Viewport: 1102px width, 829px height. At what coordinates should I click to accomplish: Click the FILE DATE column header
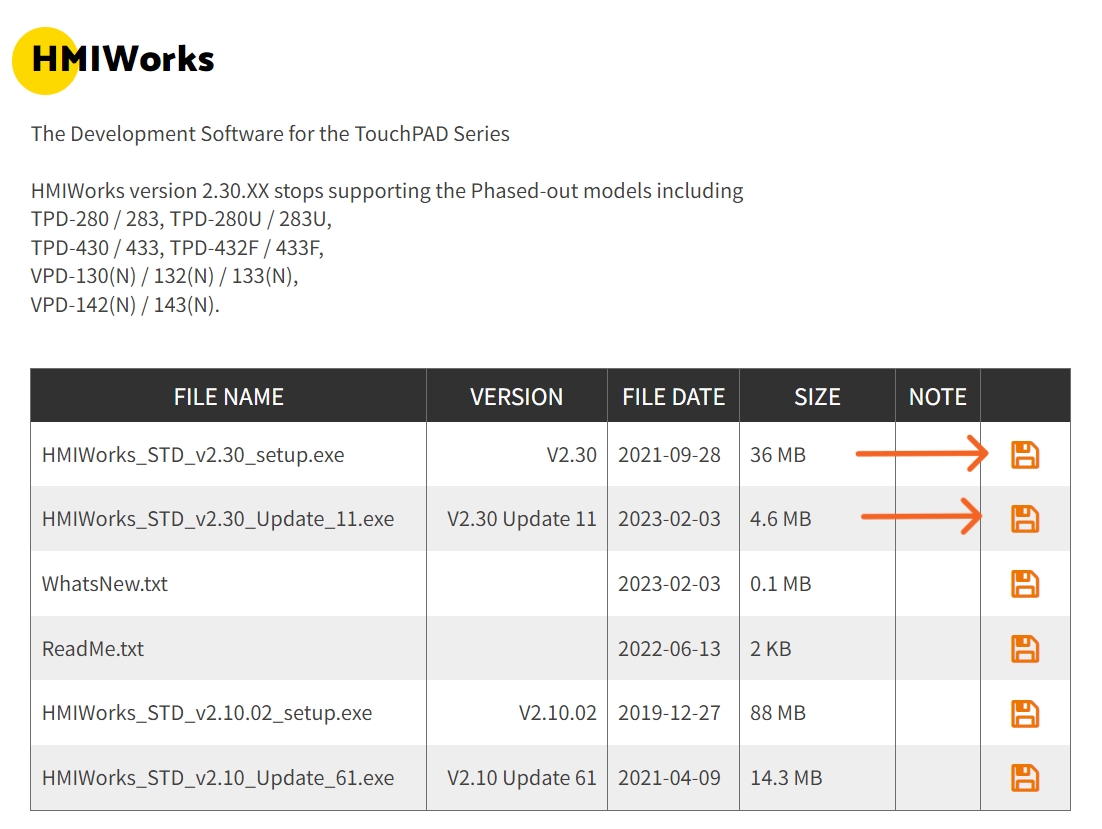[673, 396]
